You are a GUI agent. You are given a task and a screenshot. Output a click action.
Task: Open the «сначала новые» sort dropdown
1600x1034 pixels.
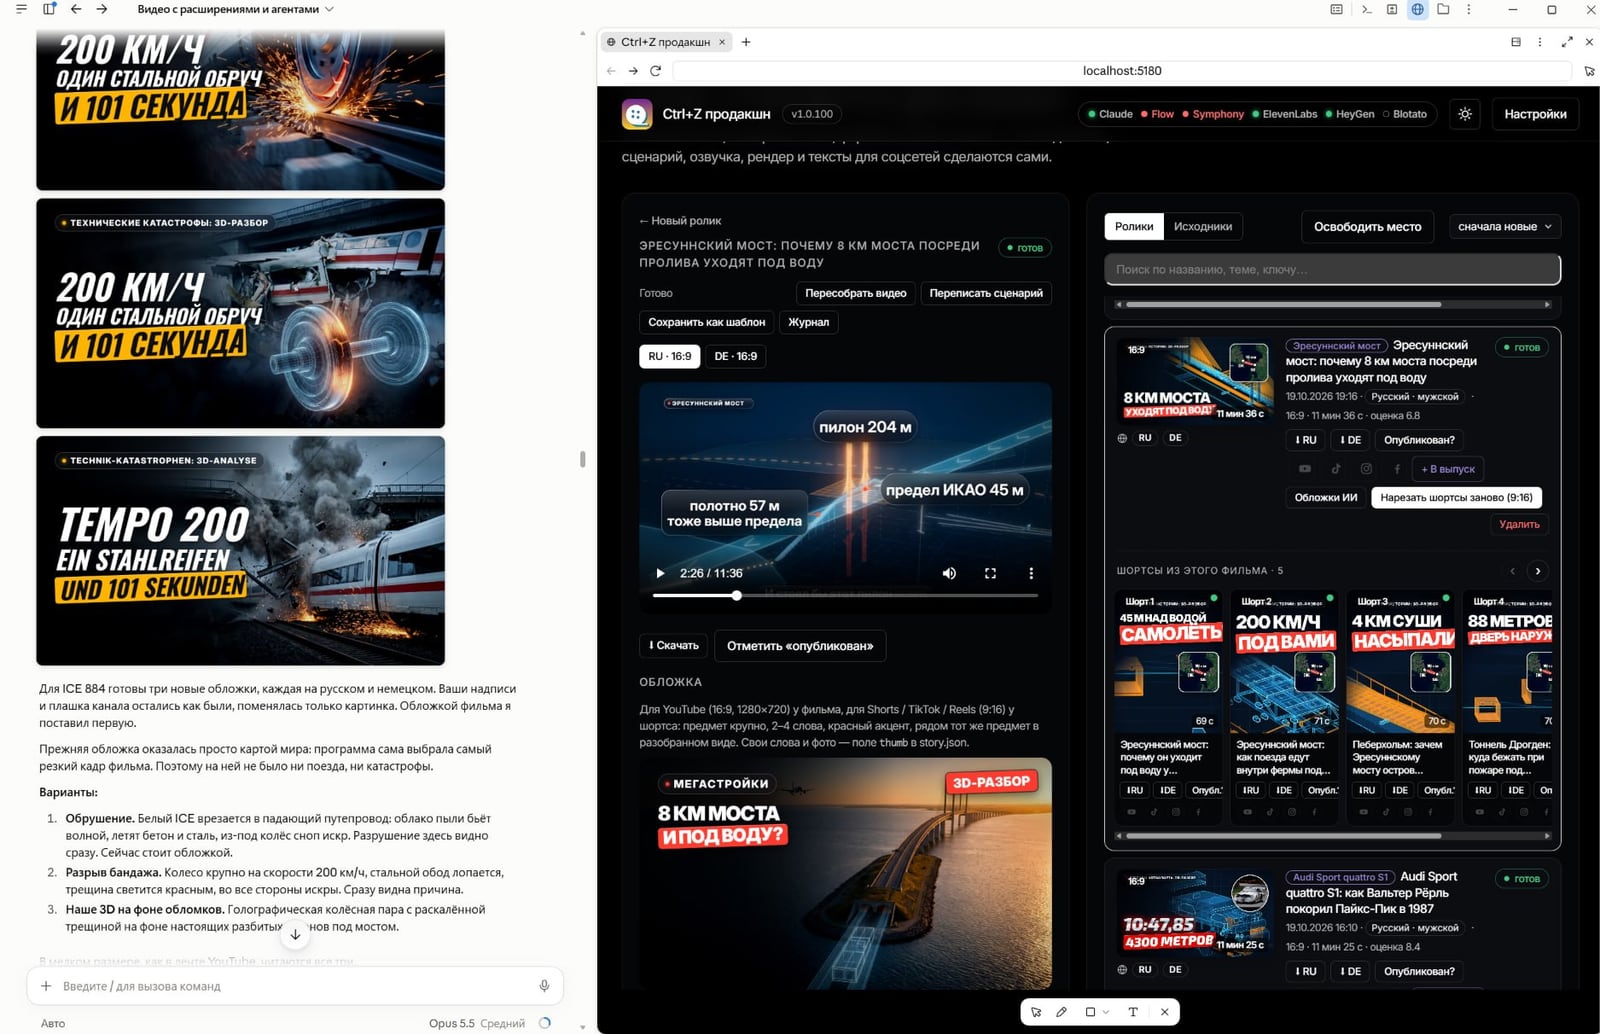pos(1505,227)
